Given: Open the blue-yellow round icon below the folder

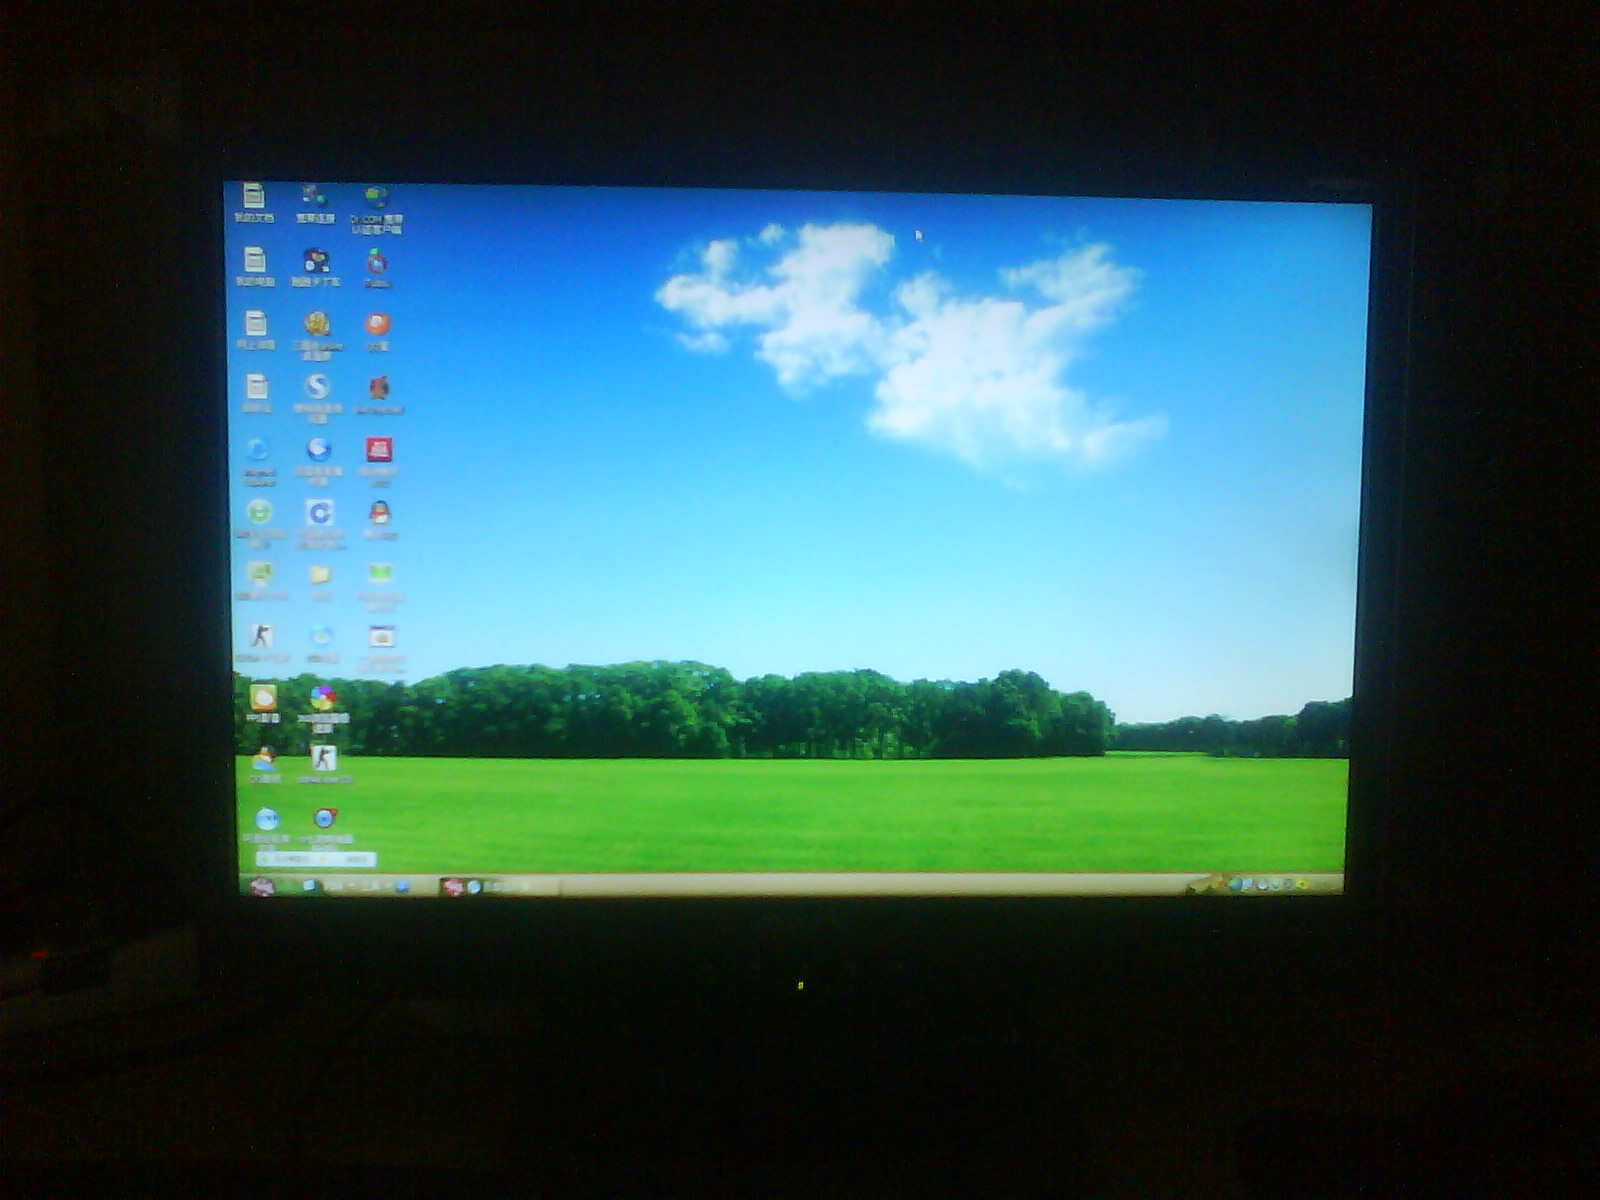Looking at the screenshot, I should (321, 637).
